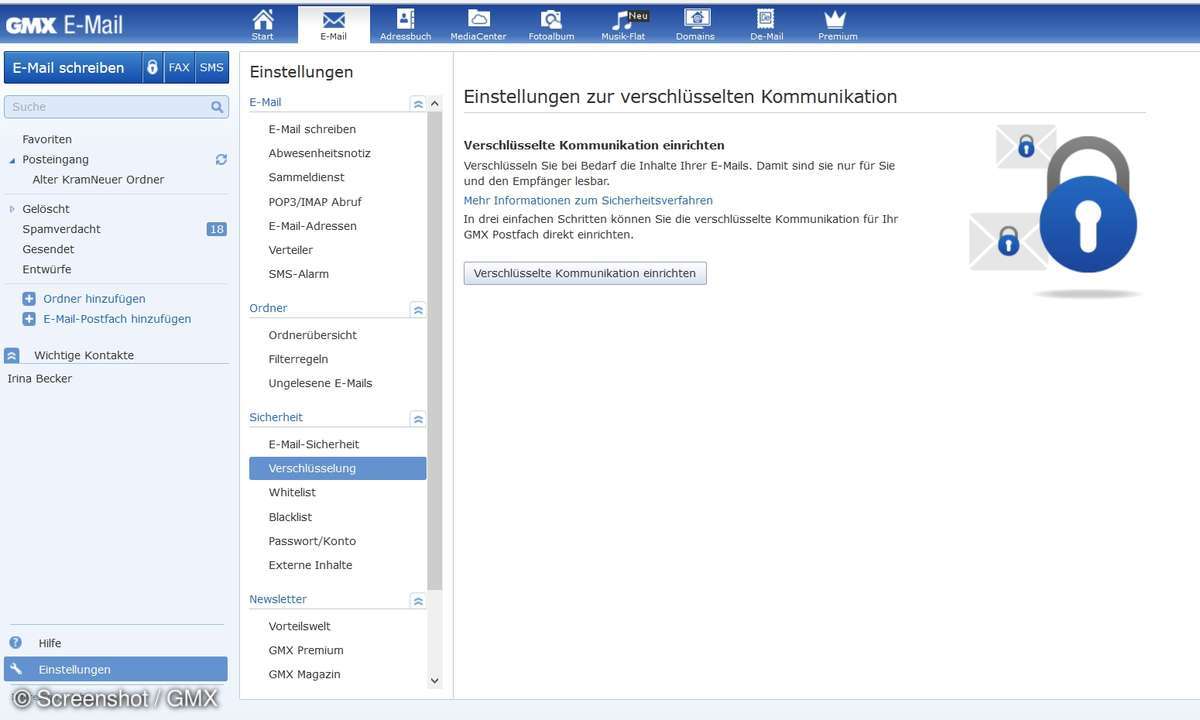Collapse the Newsletter settings section
Viewport: 1200px width, 720px height.
coord(418,601)
